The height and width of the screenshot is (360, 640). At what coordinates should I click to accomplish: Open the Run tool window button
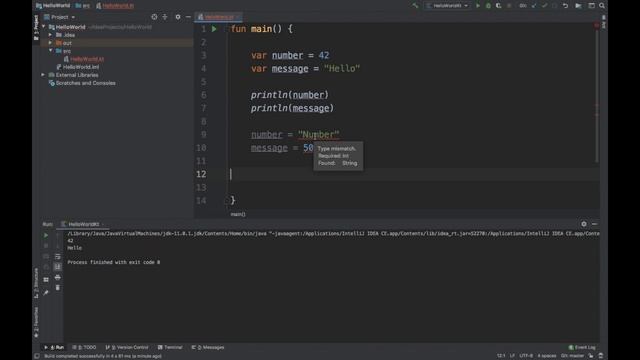pos(54,347)
